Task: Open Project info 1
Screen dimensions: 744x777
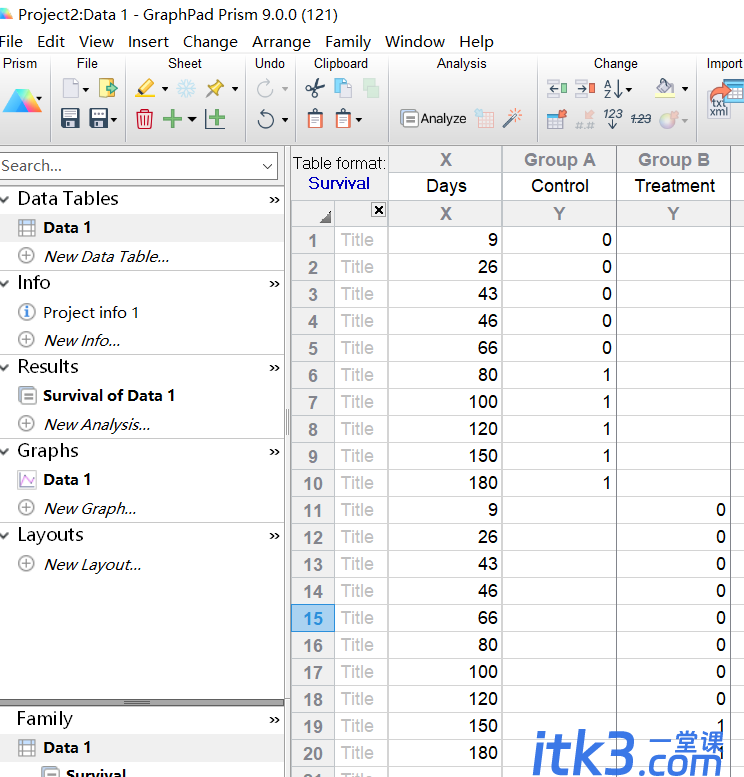Action: pyautogui.click(x=91, y=313)
